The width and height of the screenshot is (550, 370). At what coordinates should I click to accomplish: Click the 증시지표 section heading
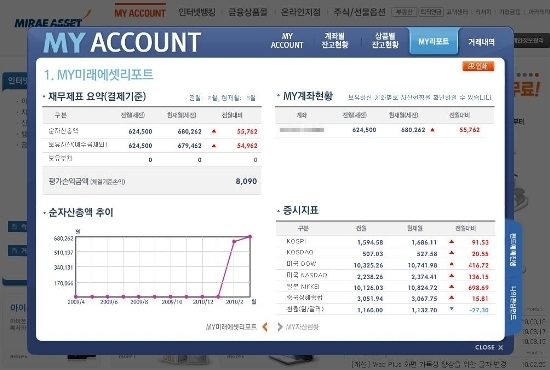[x=301, y=210]
